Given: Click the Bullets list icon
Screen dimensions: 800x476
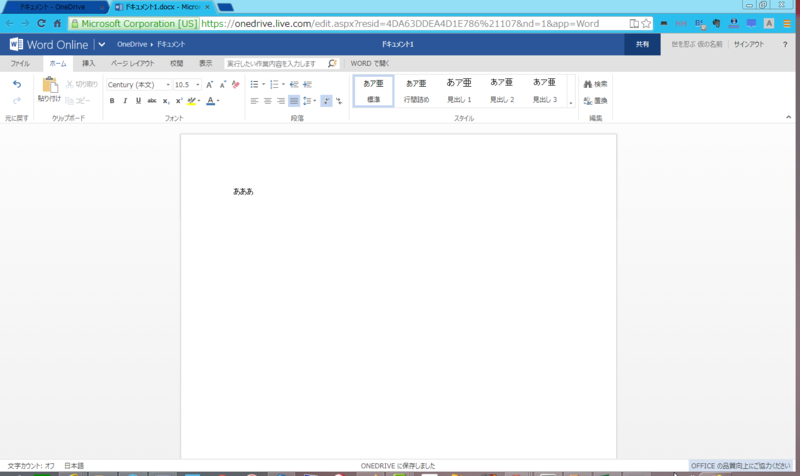Looking at the screenshot, I should tap(254, 84).
